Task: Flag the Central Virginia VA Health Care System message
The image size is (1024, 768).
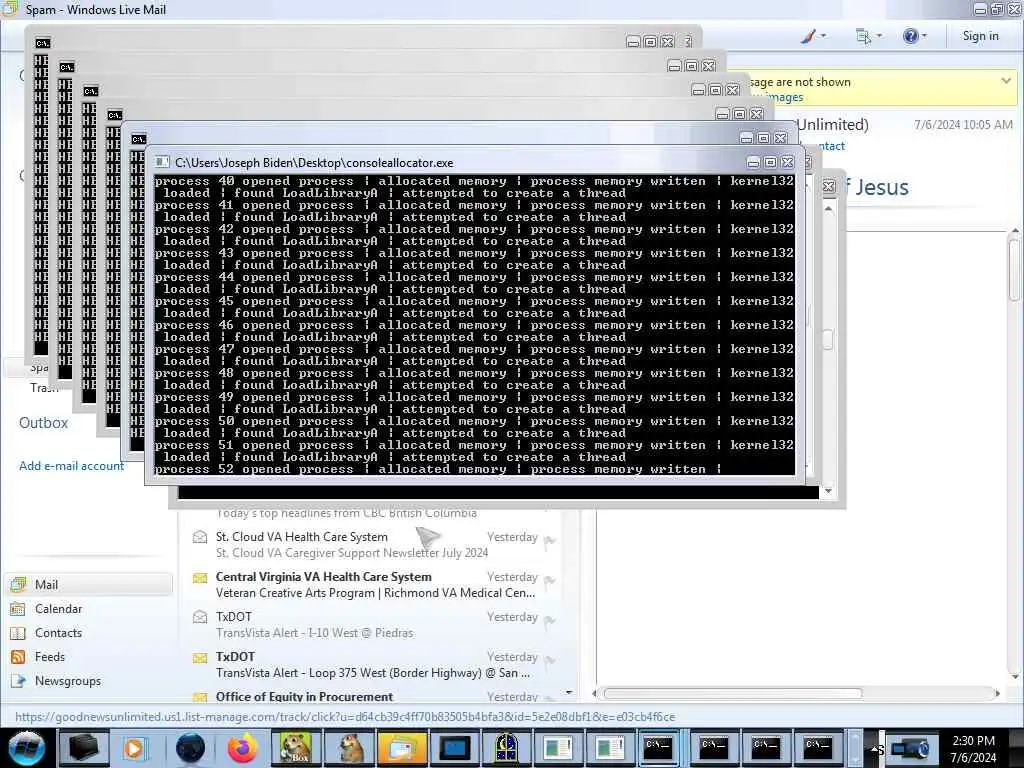Action: 550,581
